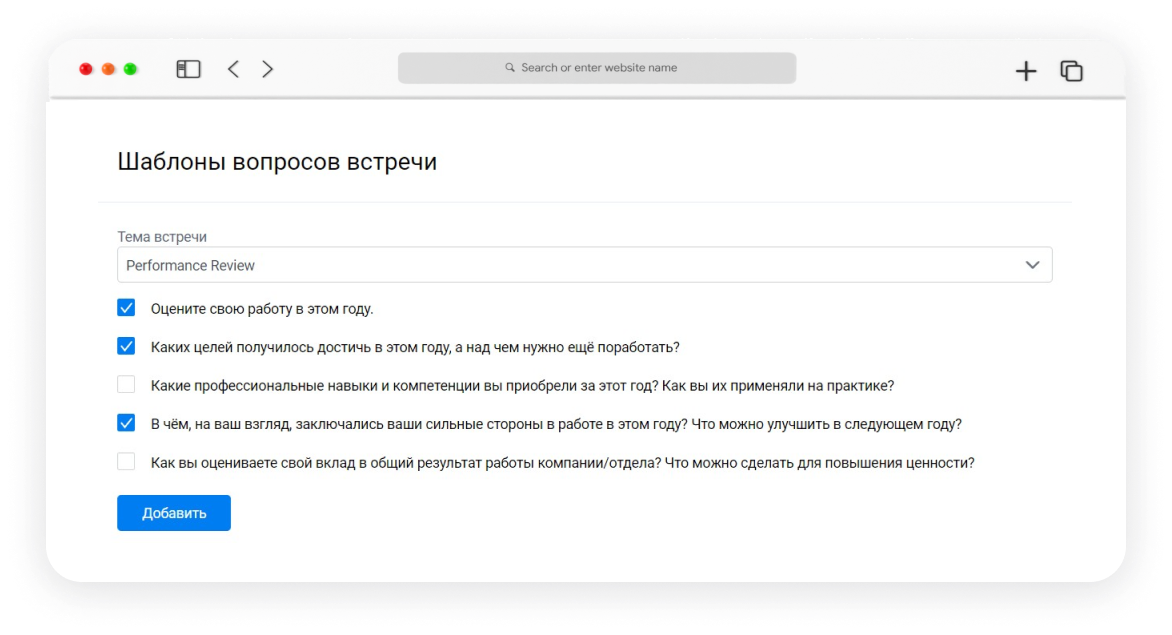Screen dimensions: 1172x635
Task: Go forward with the right arrow
Action: tap(268, 69)
